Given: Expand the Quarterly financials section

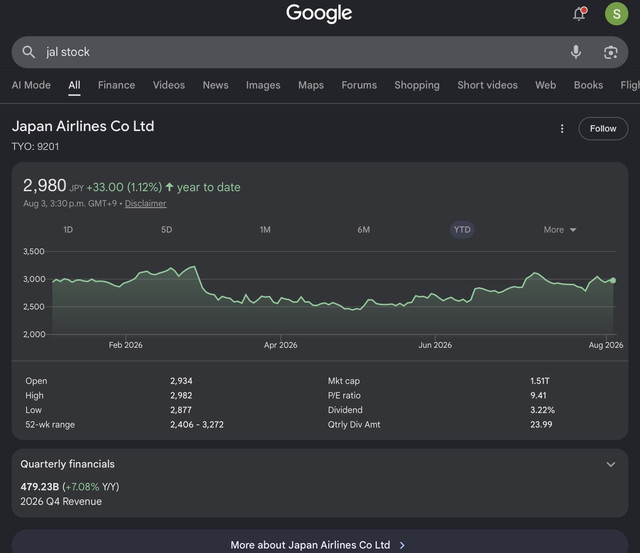Looking at the screenshot, I should click(x=610, y=464).
